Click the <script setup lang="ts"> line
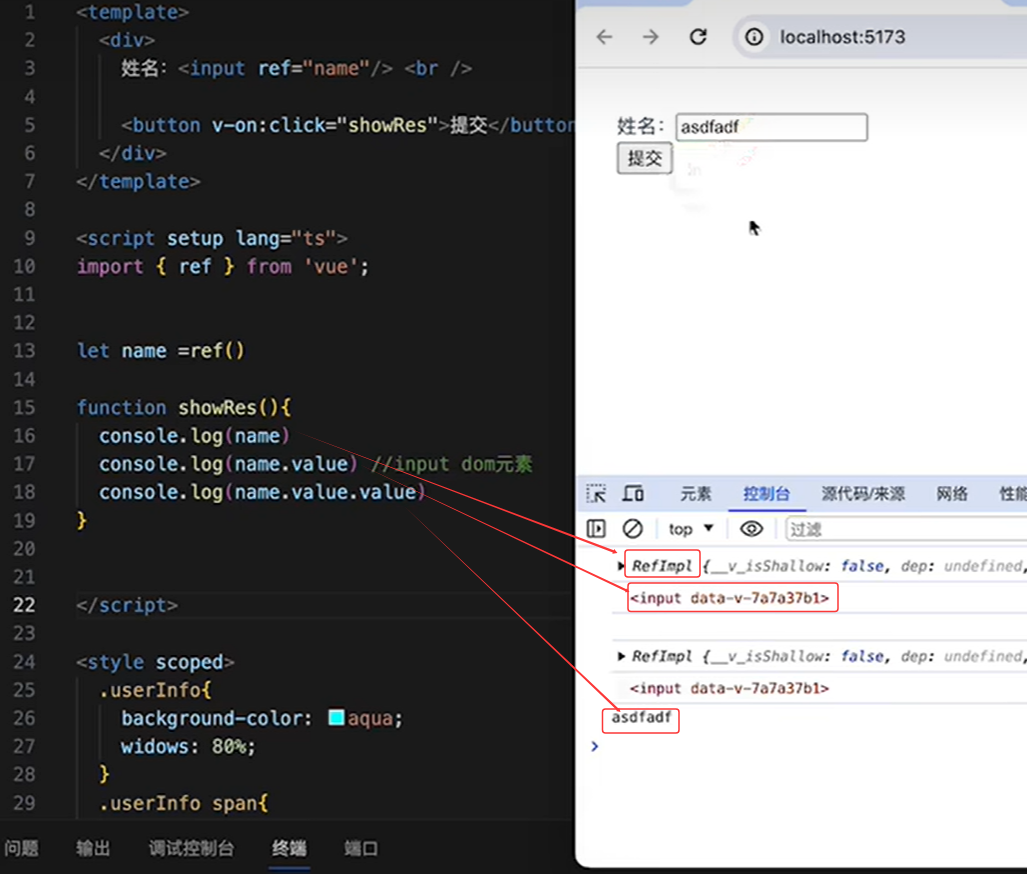This screenshot has height=874, width=1027. [x=212, y=238]
